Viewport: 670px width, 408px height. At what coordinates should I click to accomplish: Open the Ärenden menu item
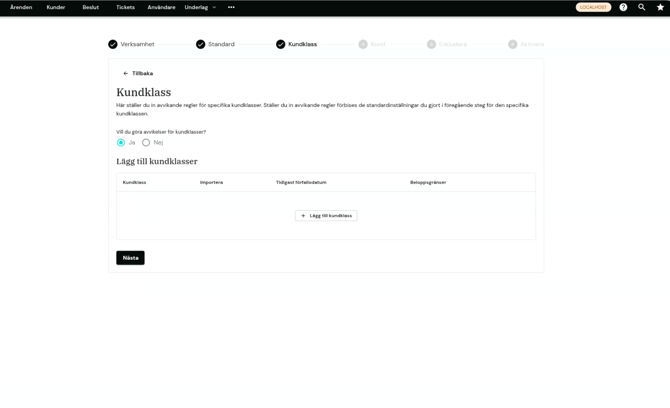[x=21, y=7]
